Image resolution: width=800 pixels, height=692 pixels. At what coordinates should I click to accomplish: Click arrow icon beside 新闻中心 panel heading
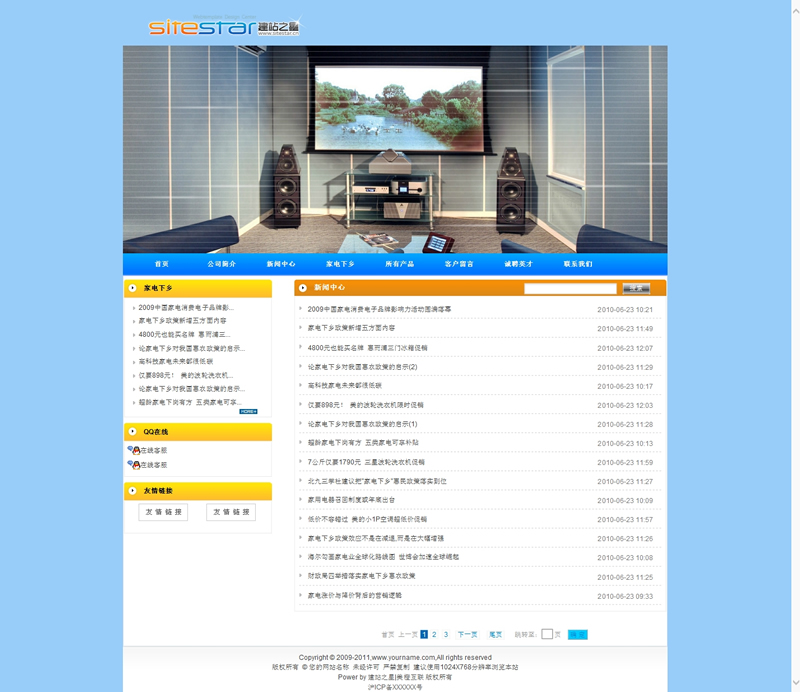pos(303,288)
